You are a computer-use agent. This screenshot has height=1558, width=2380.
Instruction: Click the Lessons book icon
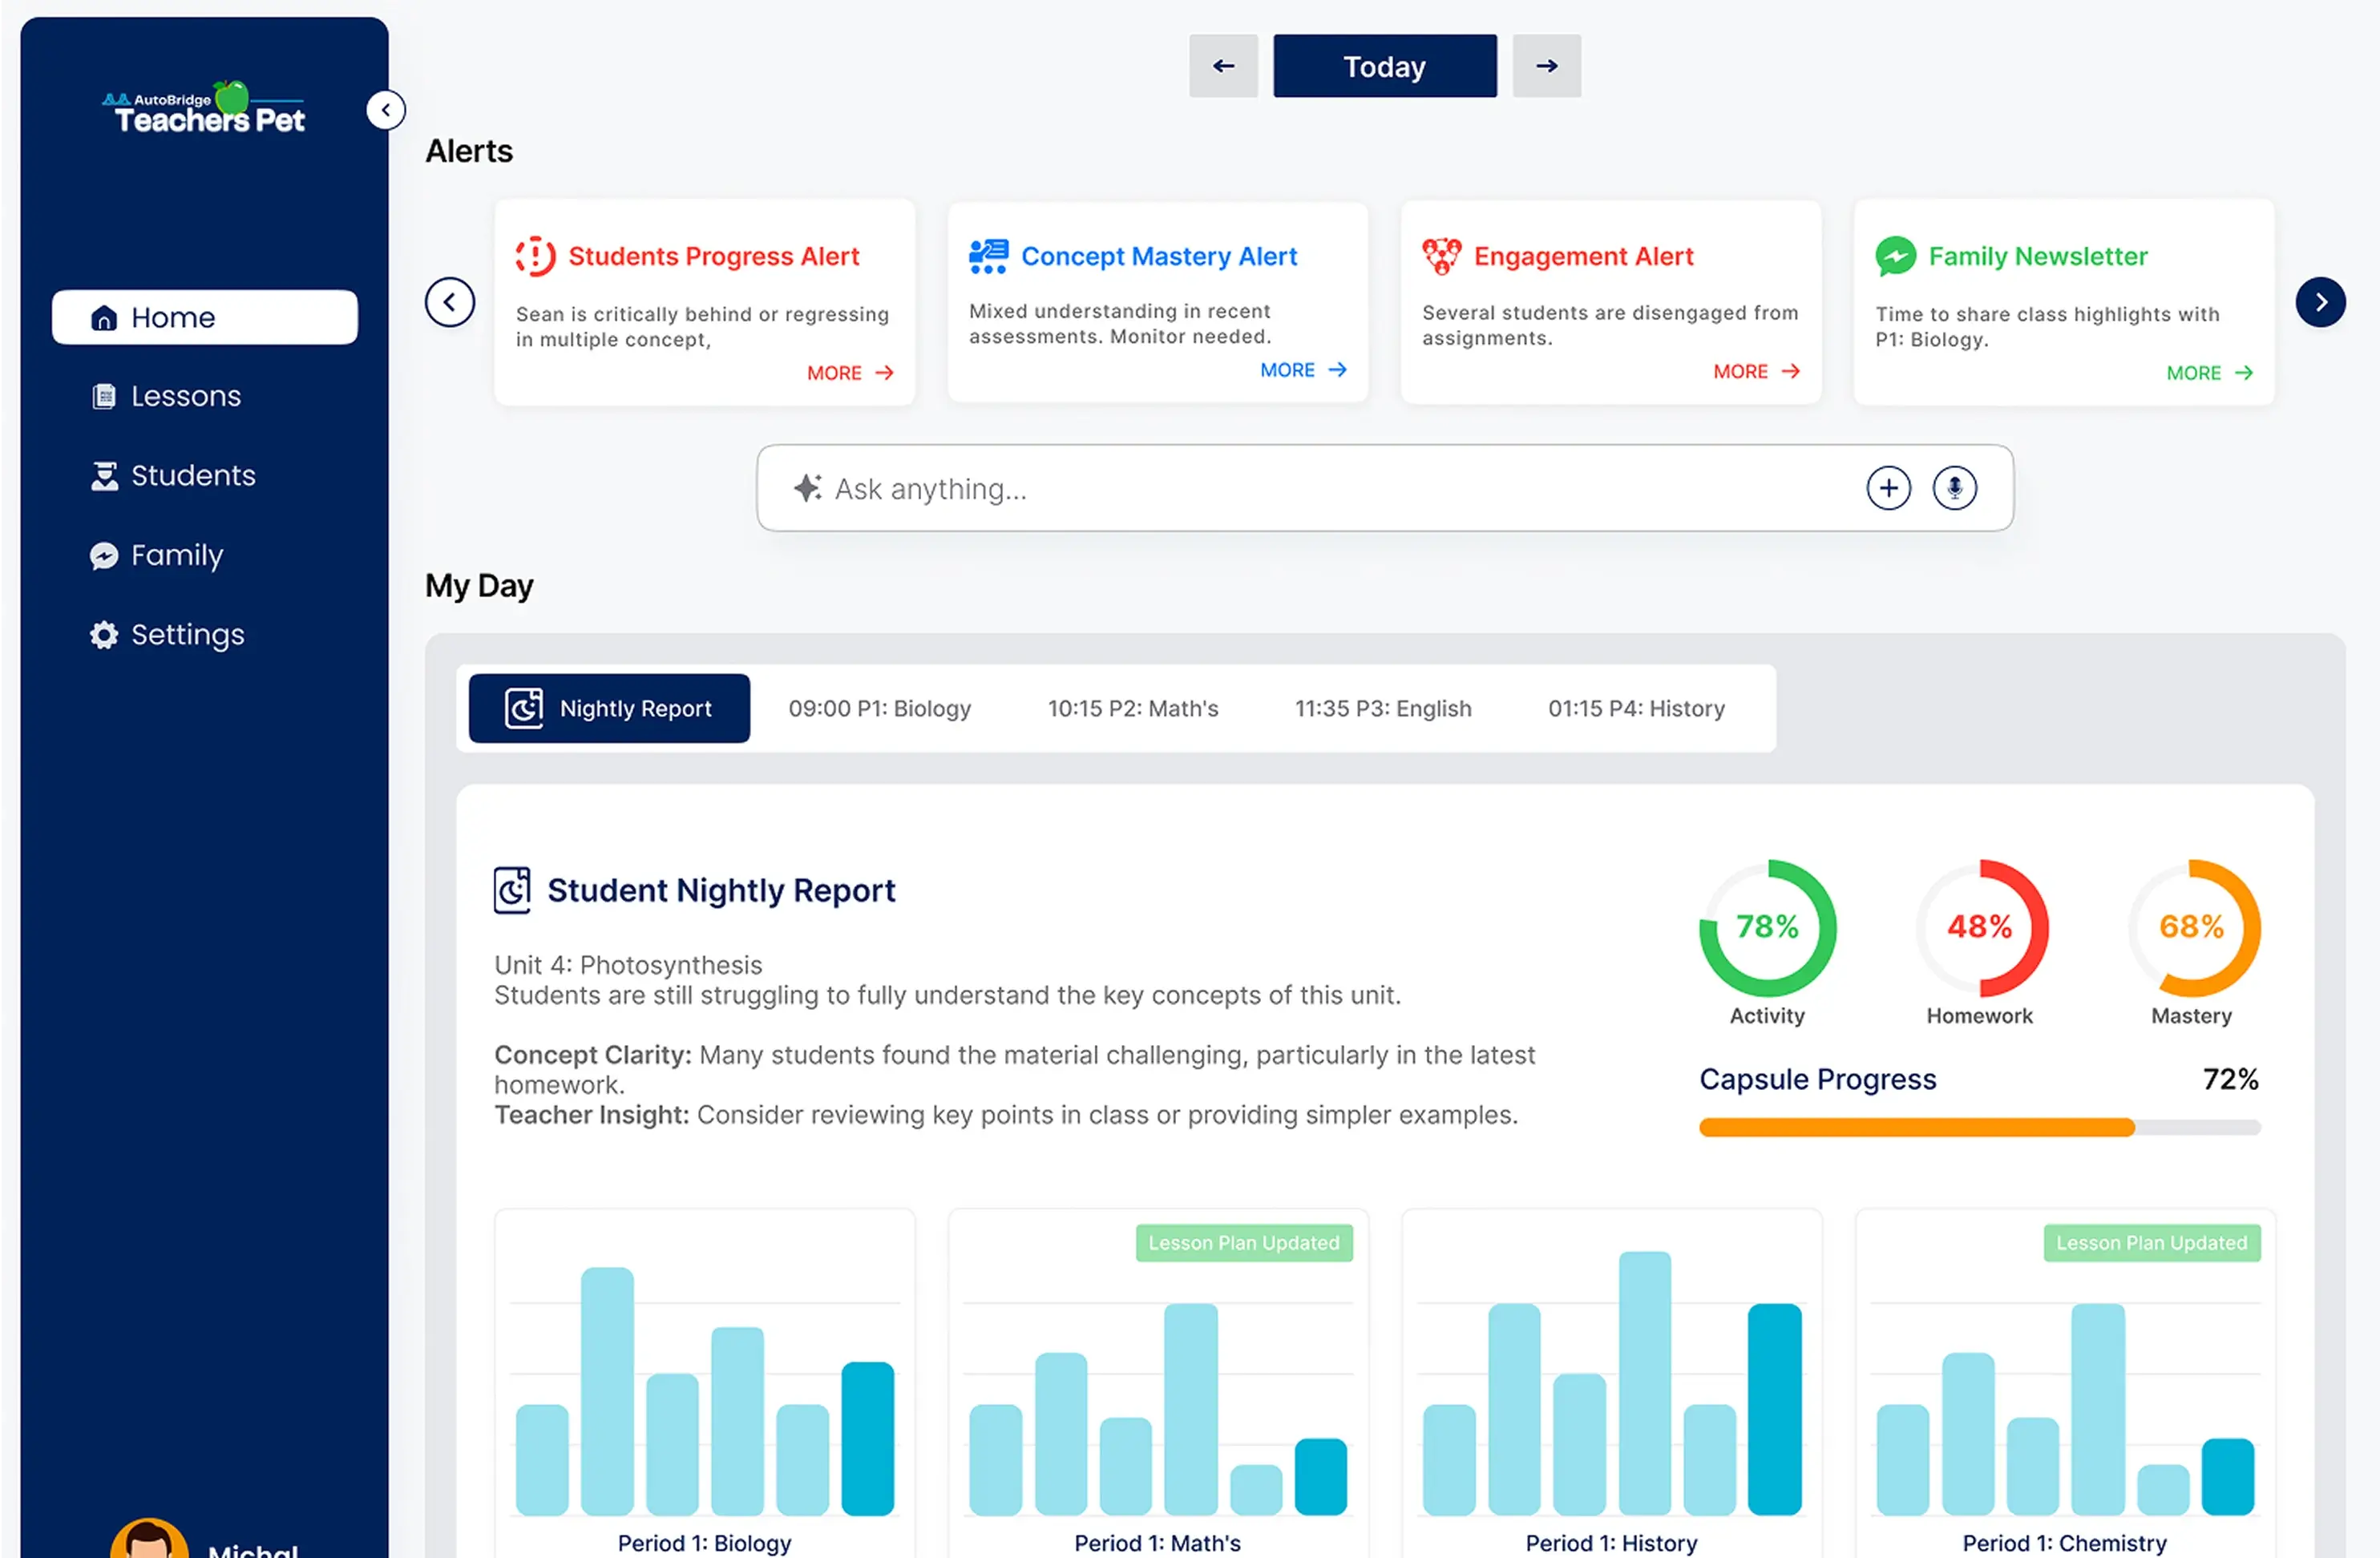[x=104, y=397]
